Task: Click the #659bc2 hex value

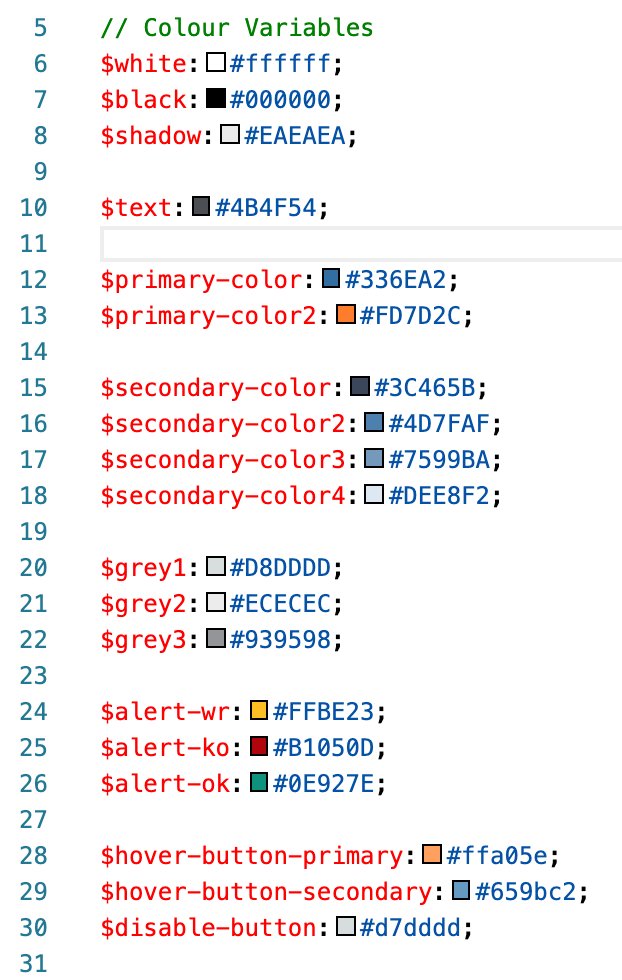Action: tap(526, 892)
